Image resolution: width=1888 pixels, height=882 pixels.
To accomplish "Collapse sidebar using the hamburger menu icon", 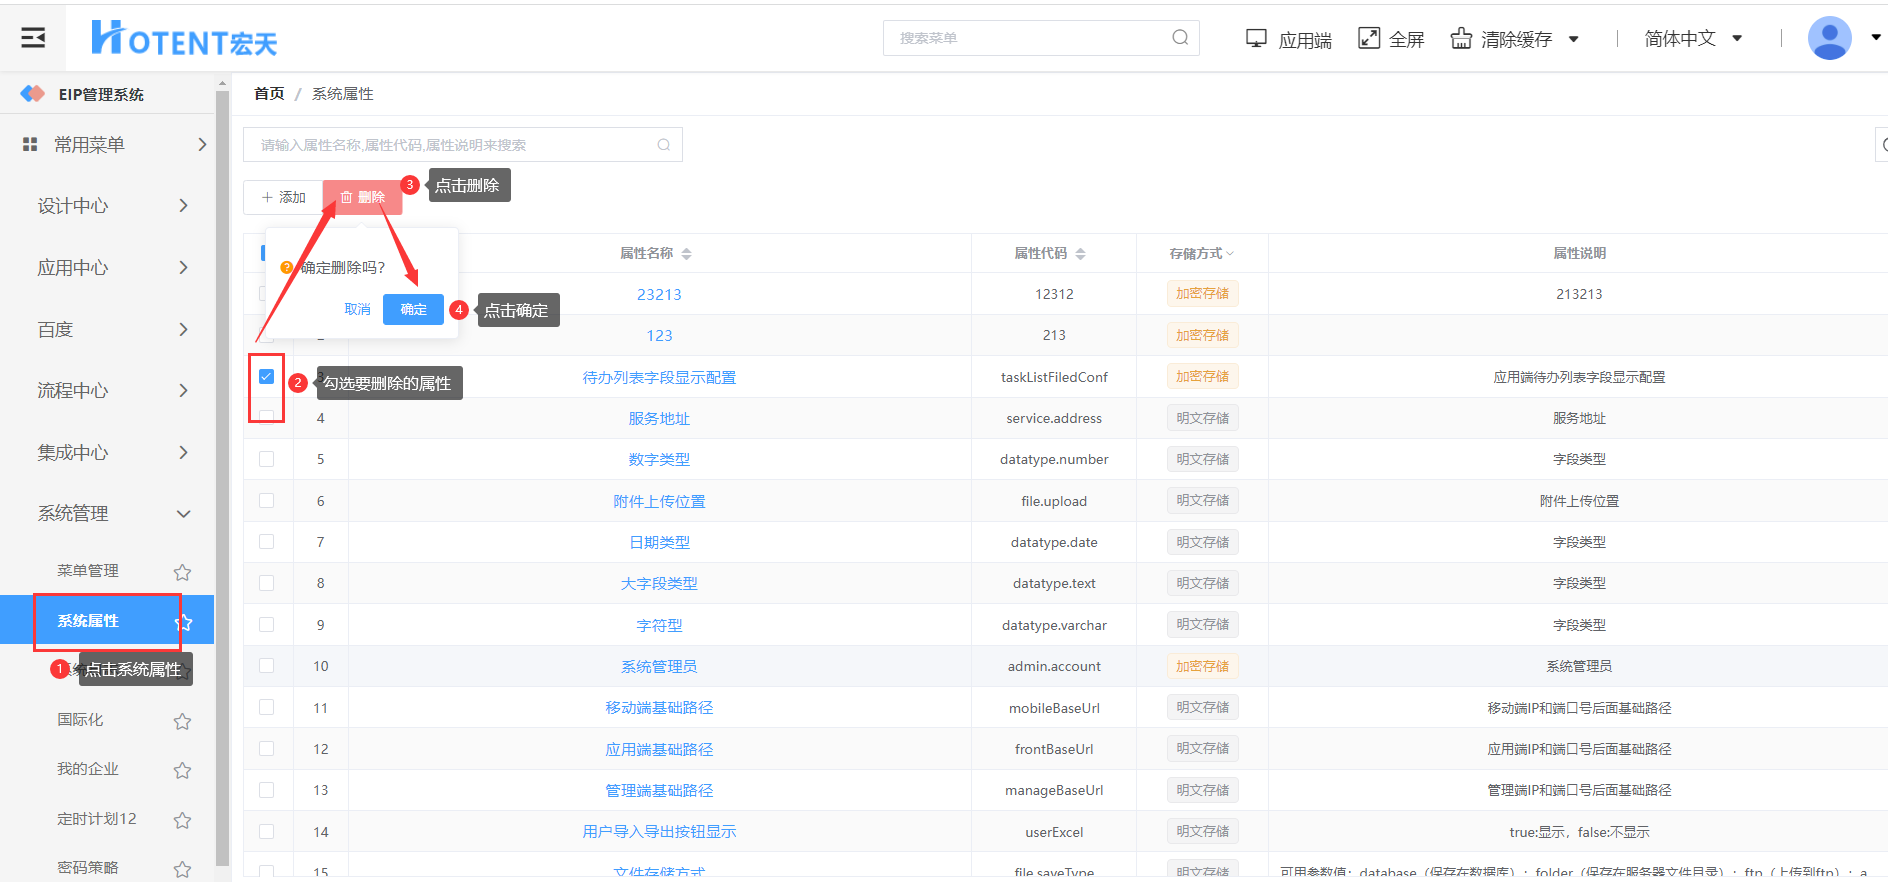I will 33,38.
